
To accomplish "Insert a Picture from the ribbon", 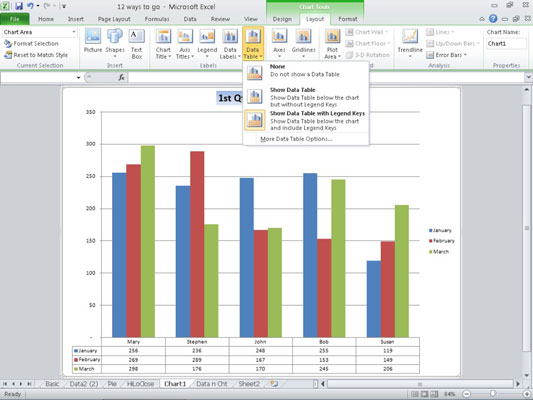I will pos(93,41).
